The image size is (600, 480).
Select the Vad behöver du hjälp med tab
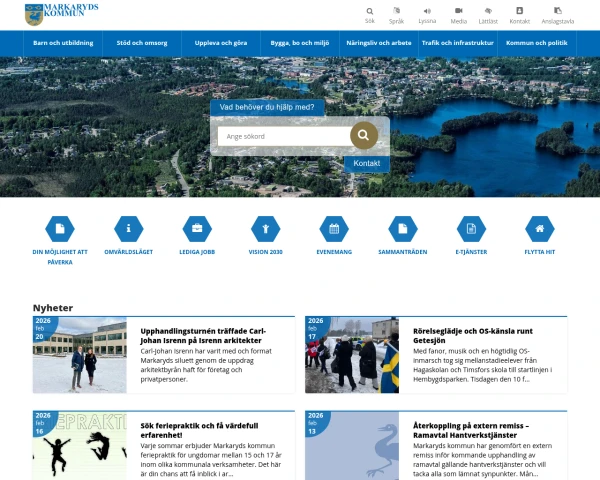[x=267, y=108]
